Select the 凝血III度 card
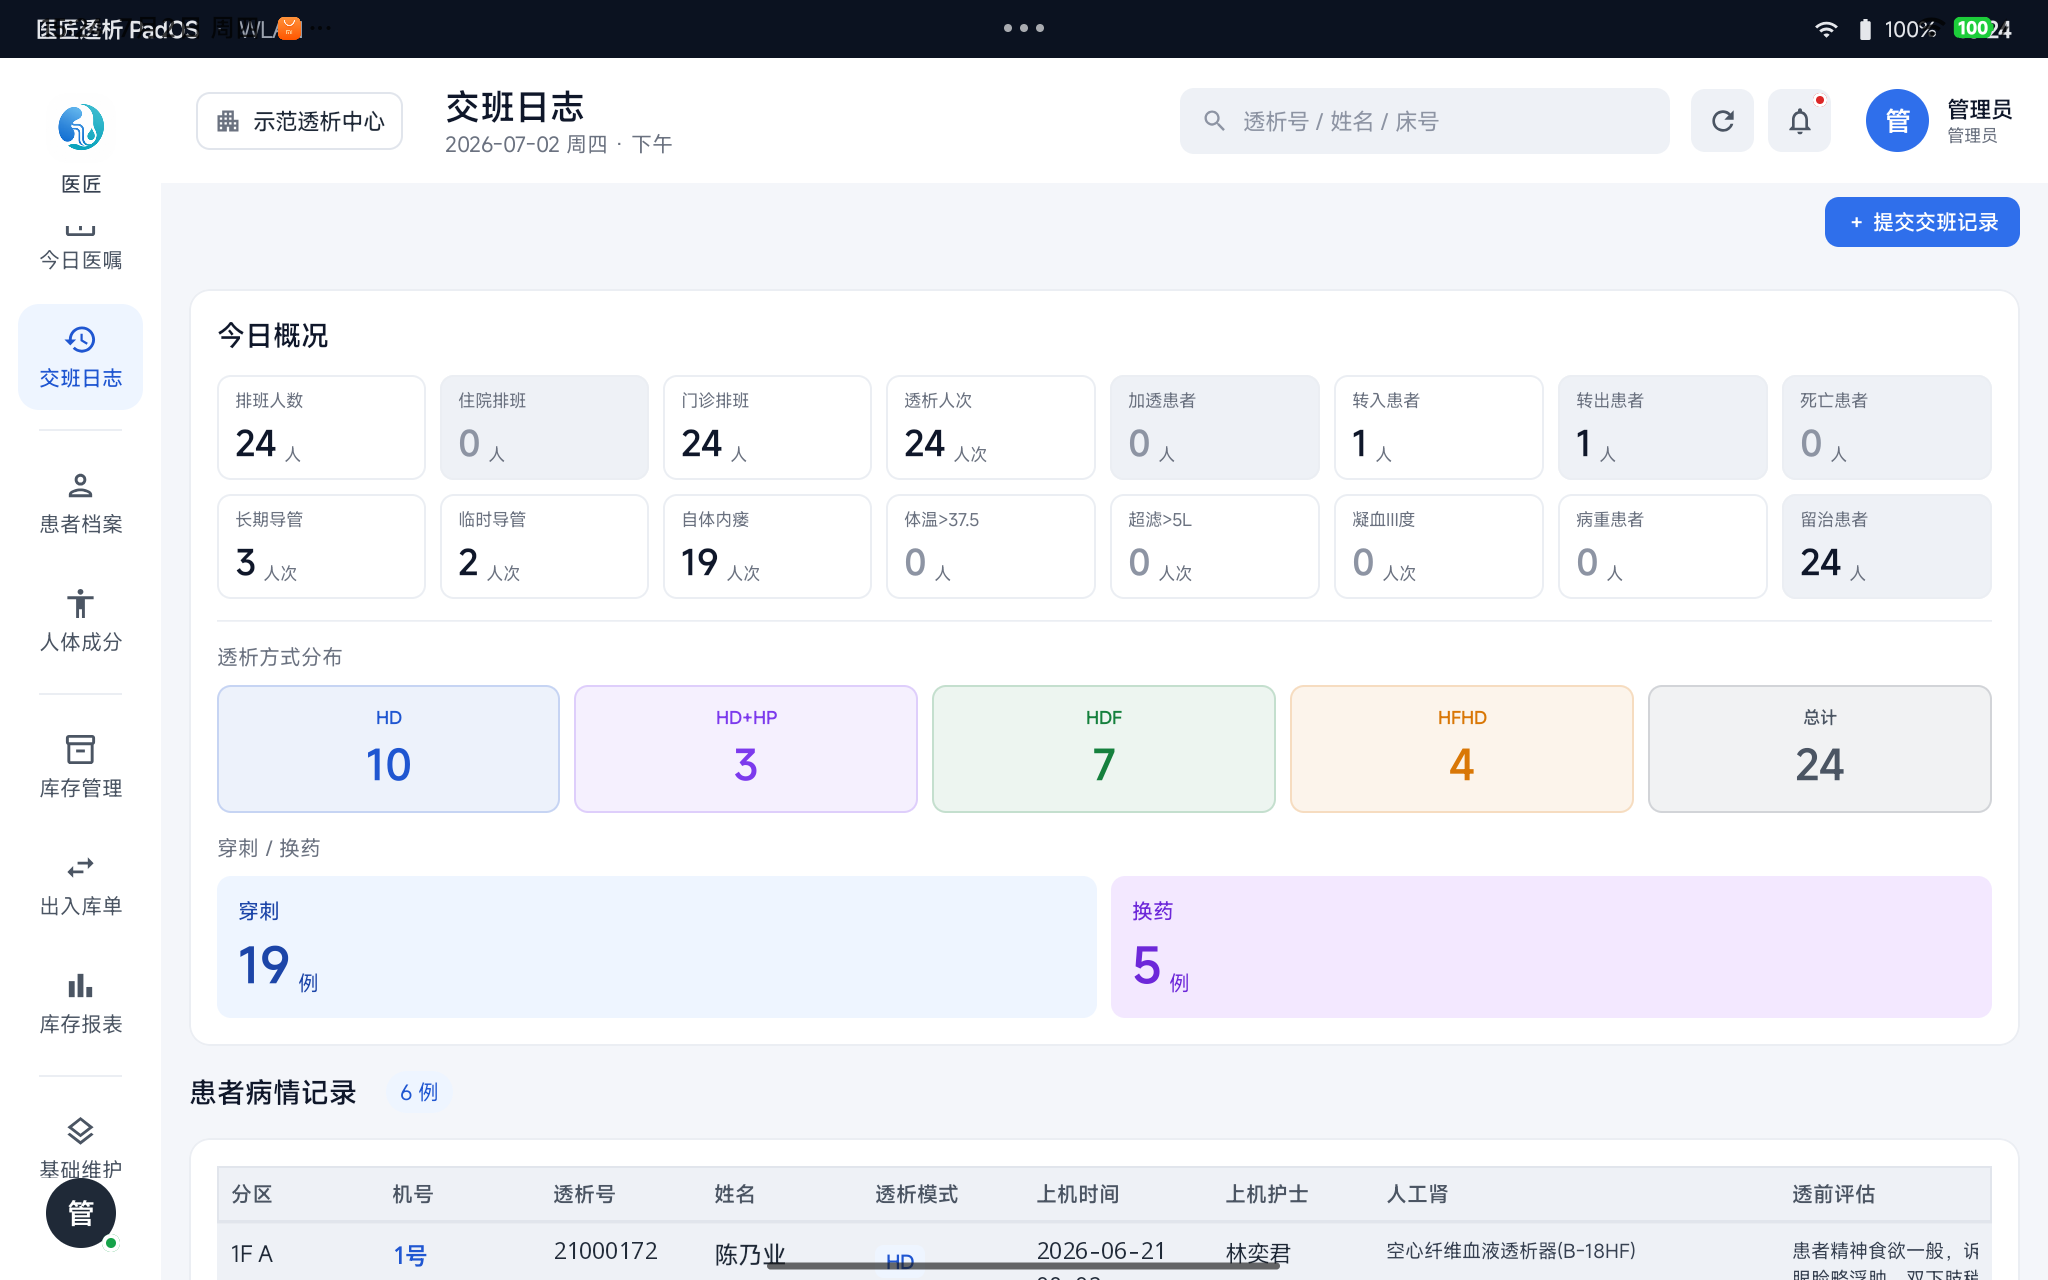Image resolution: width=2048 pixels, height=1280 pixels. click(1438, 546)
